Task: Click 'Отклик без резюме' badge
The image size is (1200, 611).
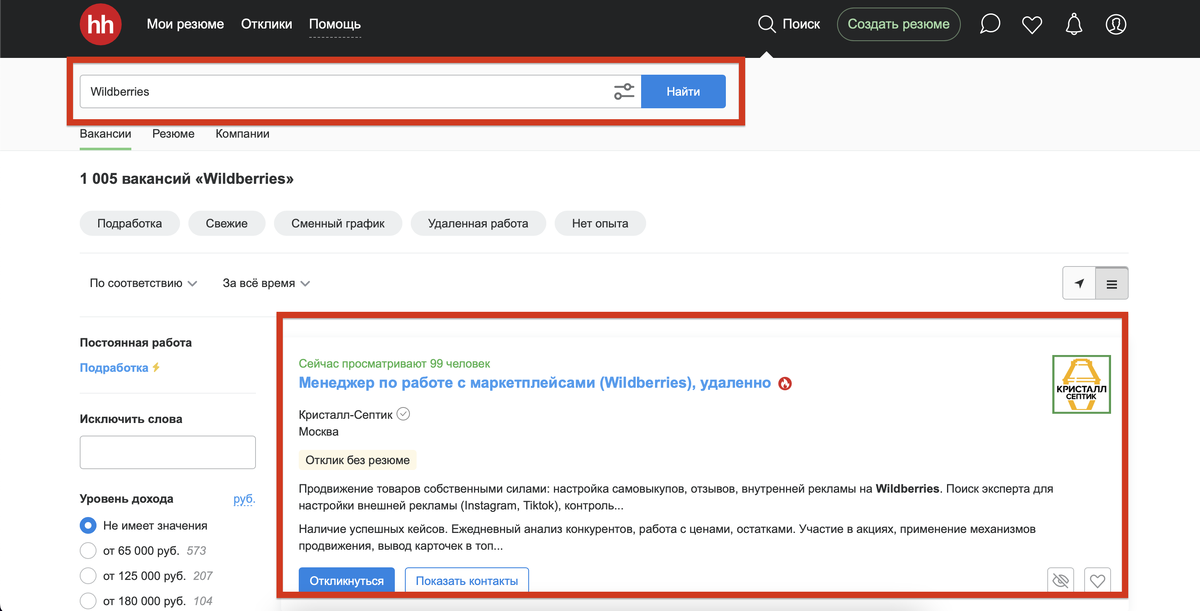Action: click(x=358, y=461)
